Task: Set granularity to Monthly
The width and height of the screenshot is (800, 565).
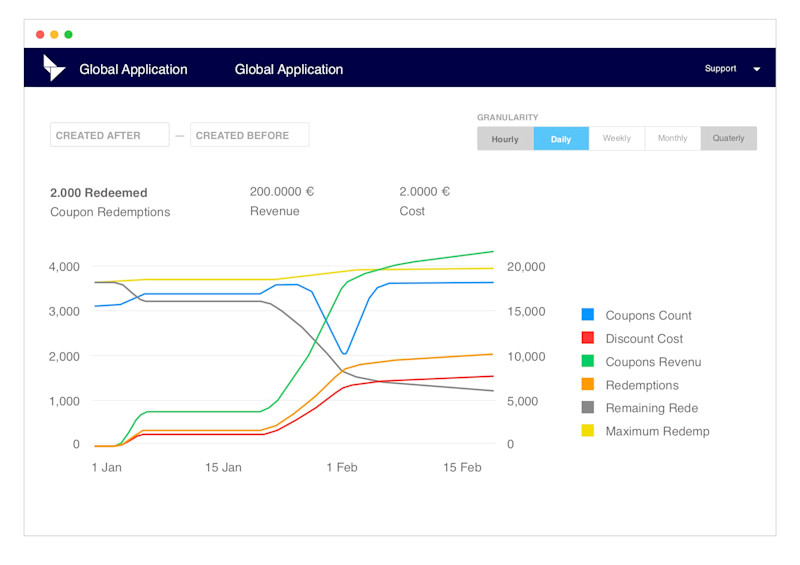Action: pyautogui.click(x=672, y=138)
